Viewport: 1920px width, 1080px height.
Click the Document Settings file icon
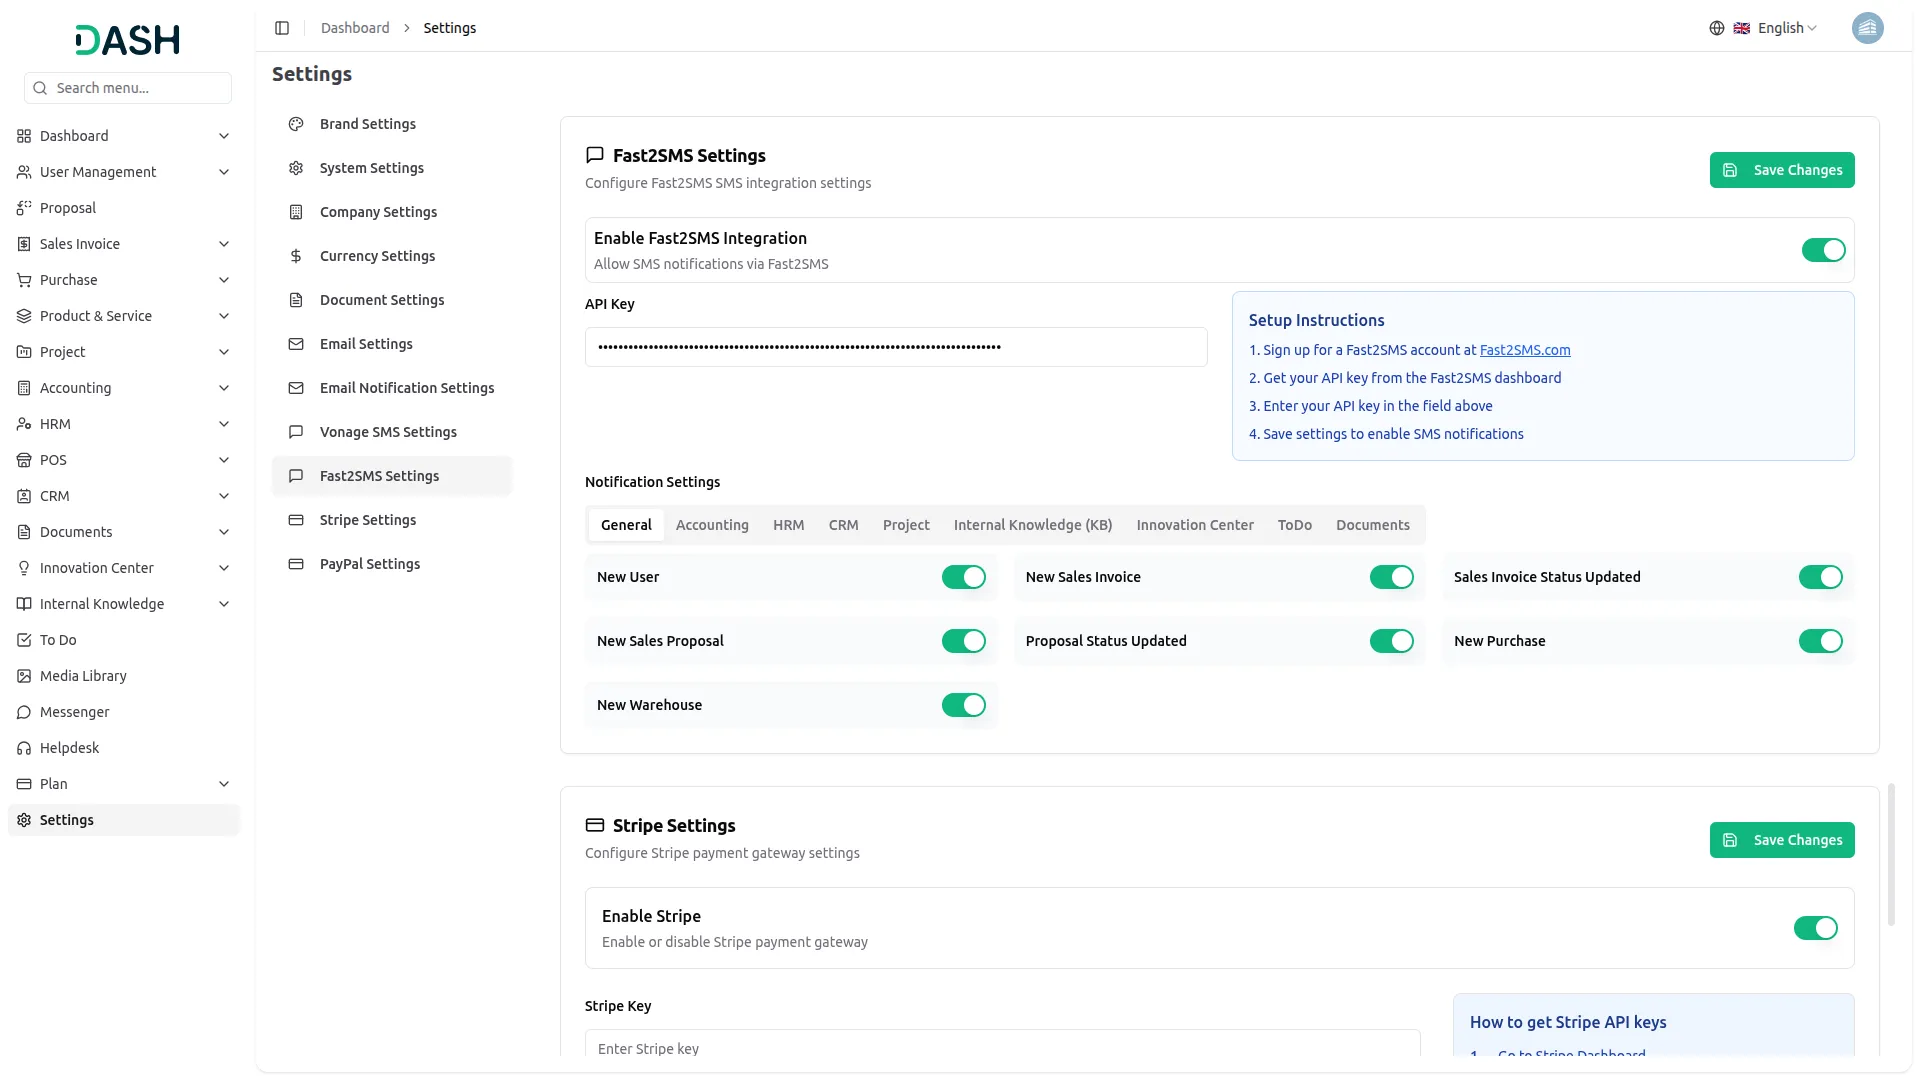[296, 300]
